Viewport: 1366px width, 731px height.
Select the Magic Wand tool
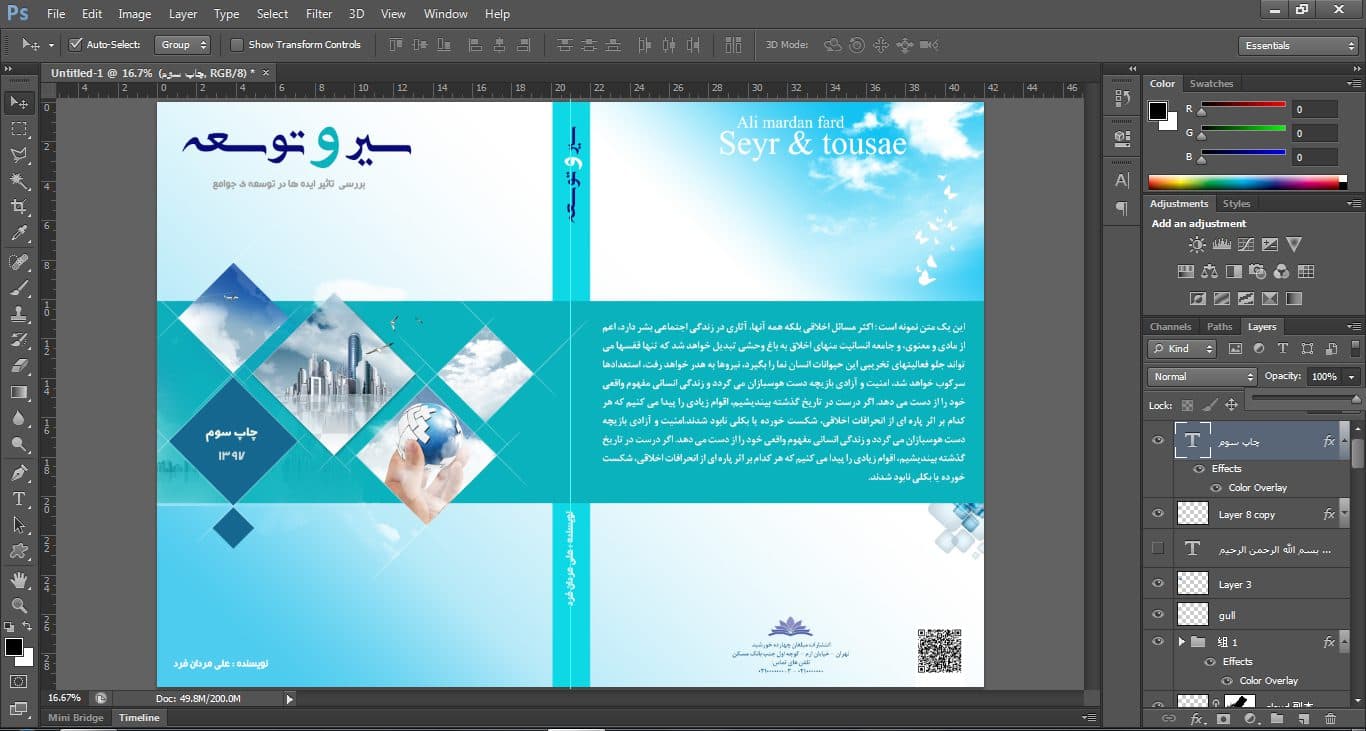(x=19, y=181)
